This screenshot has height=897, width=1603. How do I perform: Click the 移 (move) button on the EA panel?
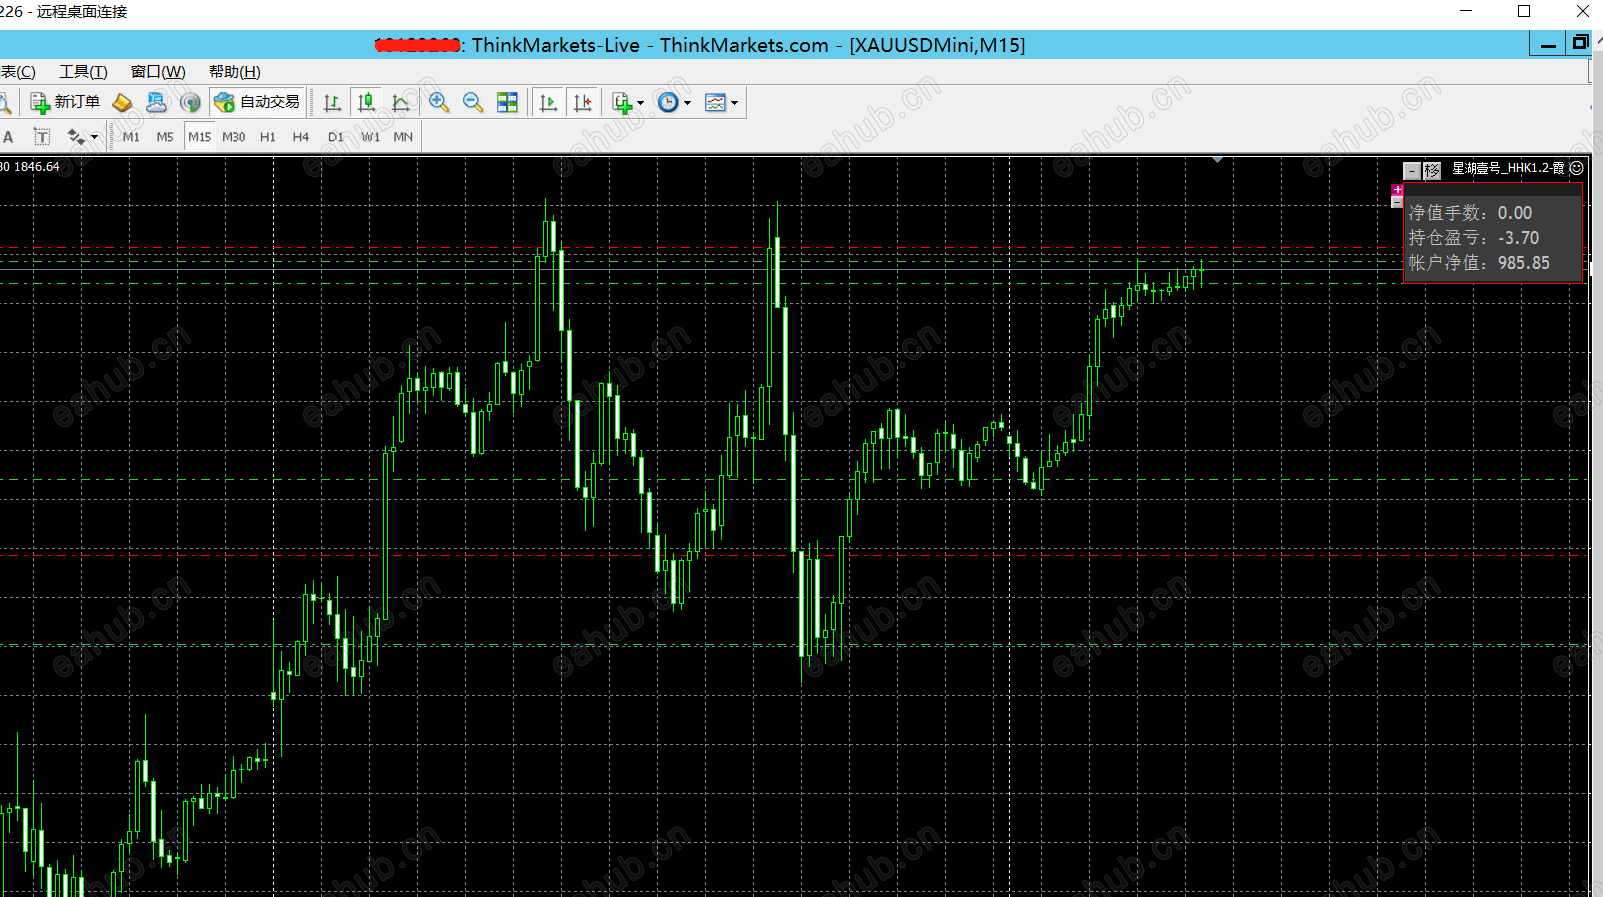coord(1432,171)
